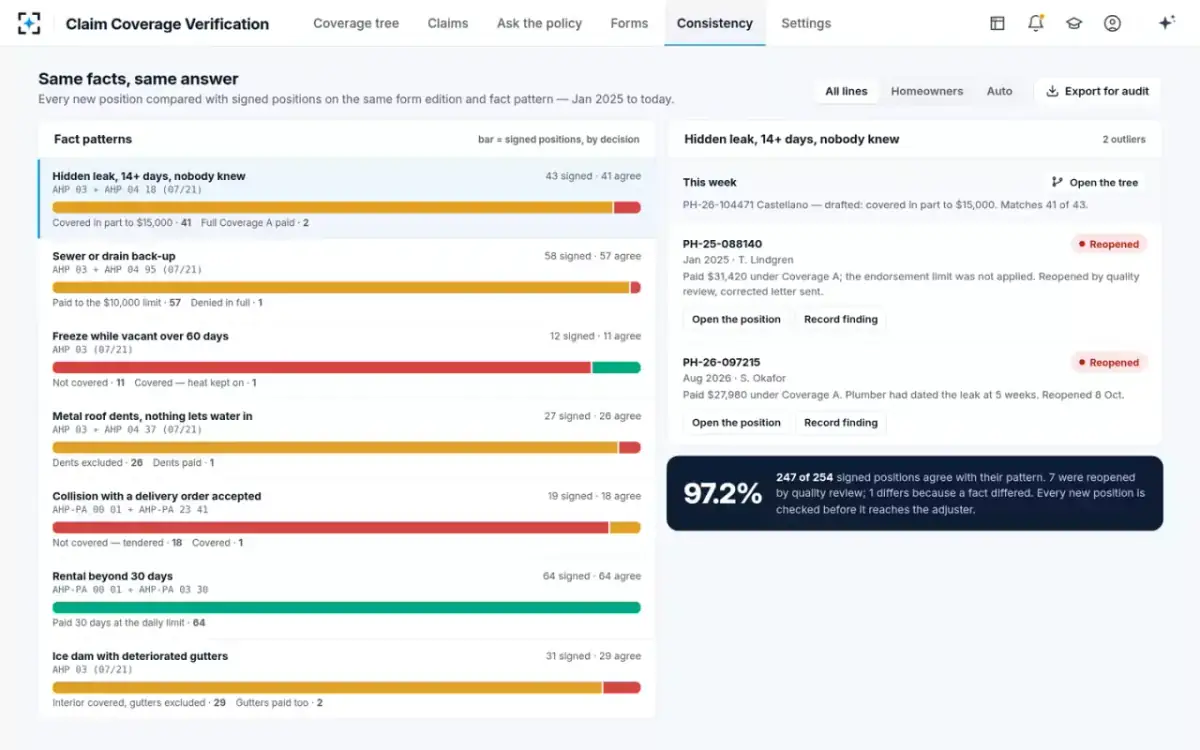Open the sparkle AI assistant icon

tap(1166, 23)
